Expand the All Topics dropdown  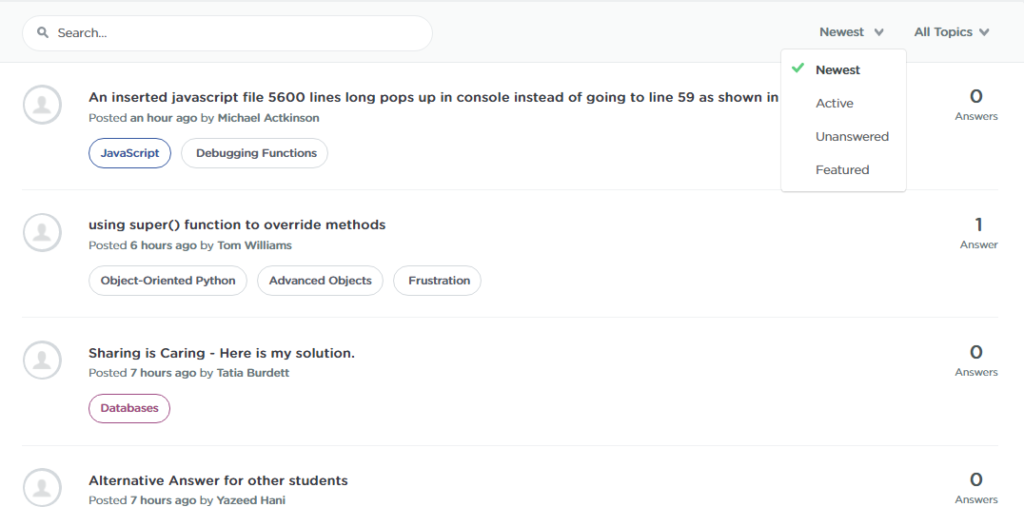(951, 32)
